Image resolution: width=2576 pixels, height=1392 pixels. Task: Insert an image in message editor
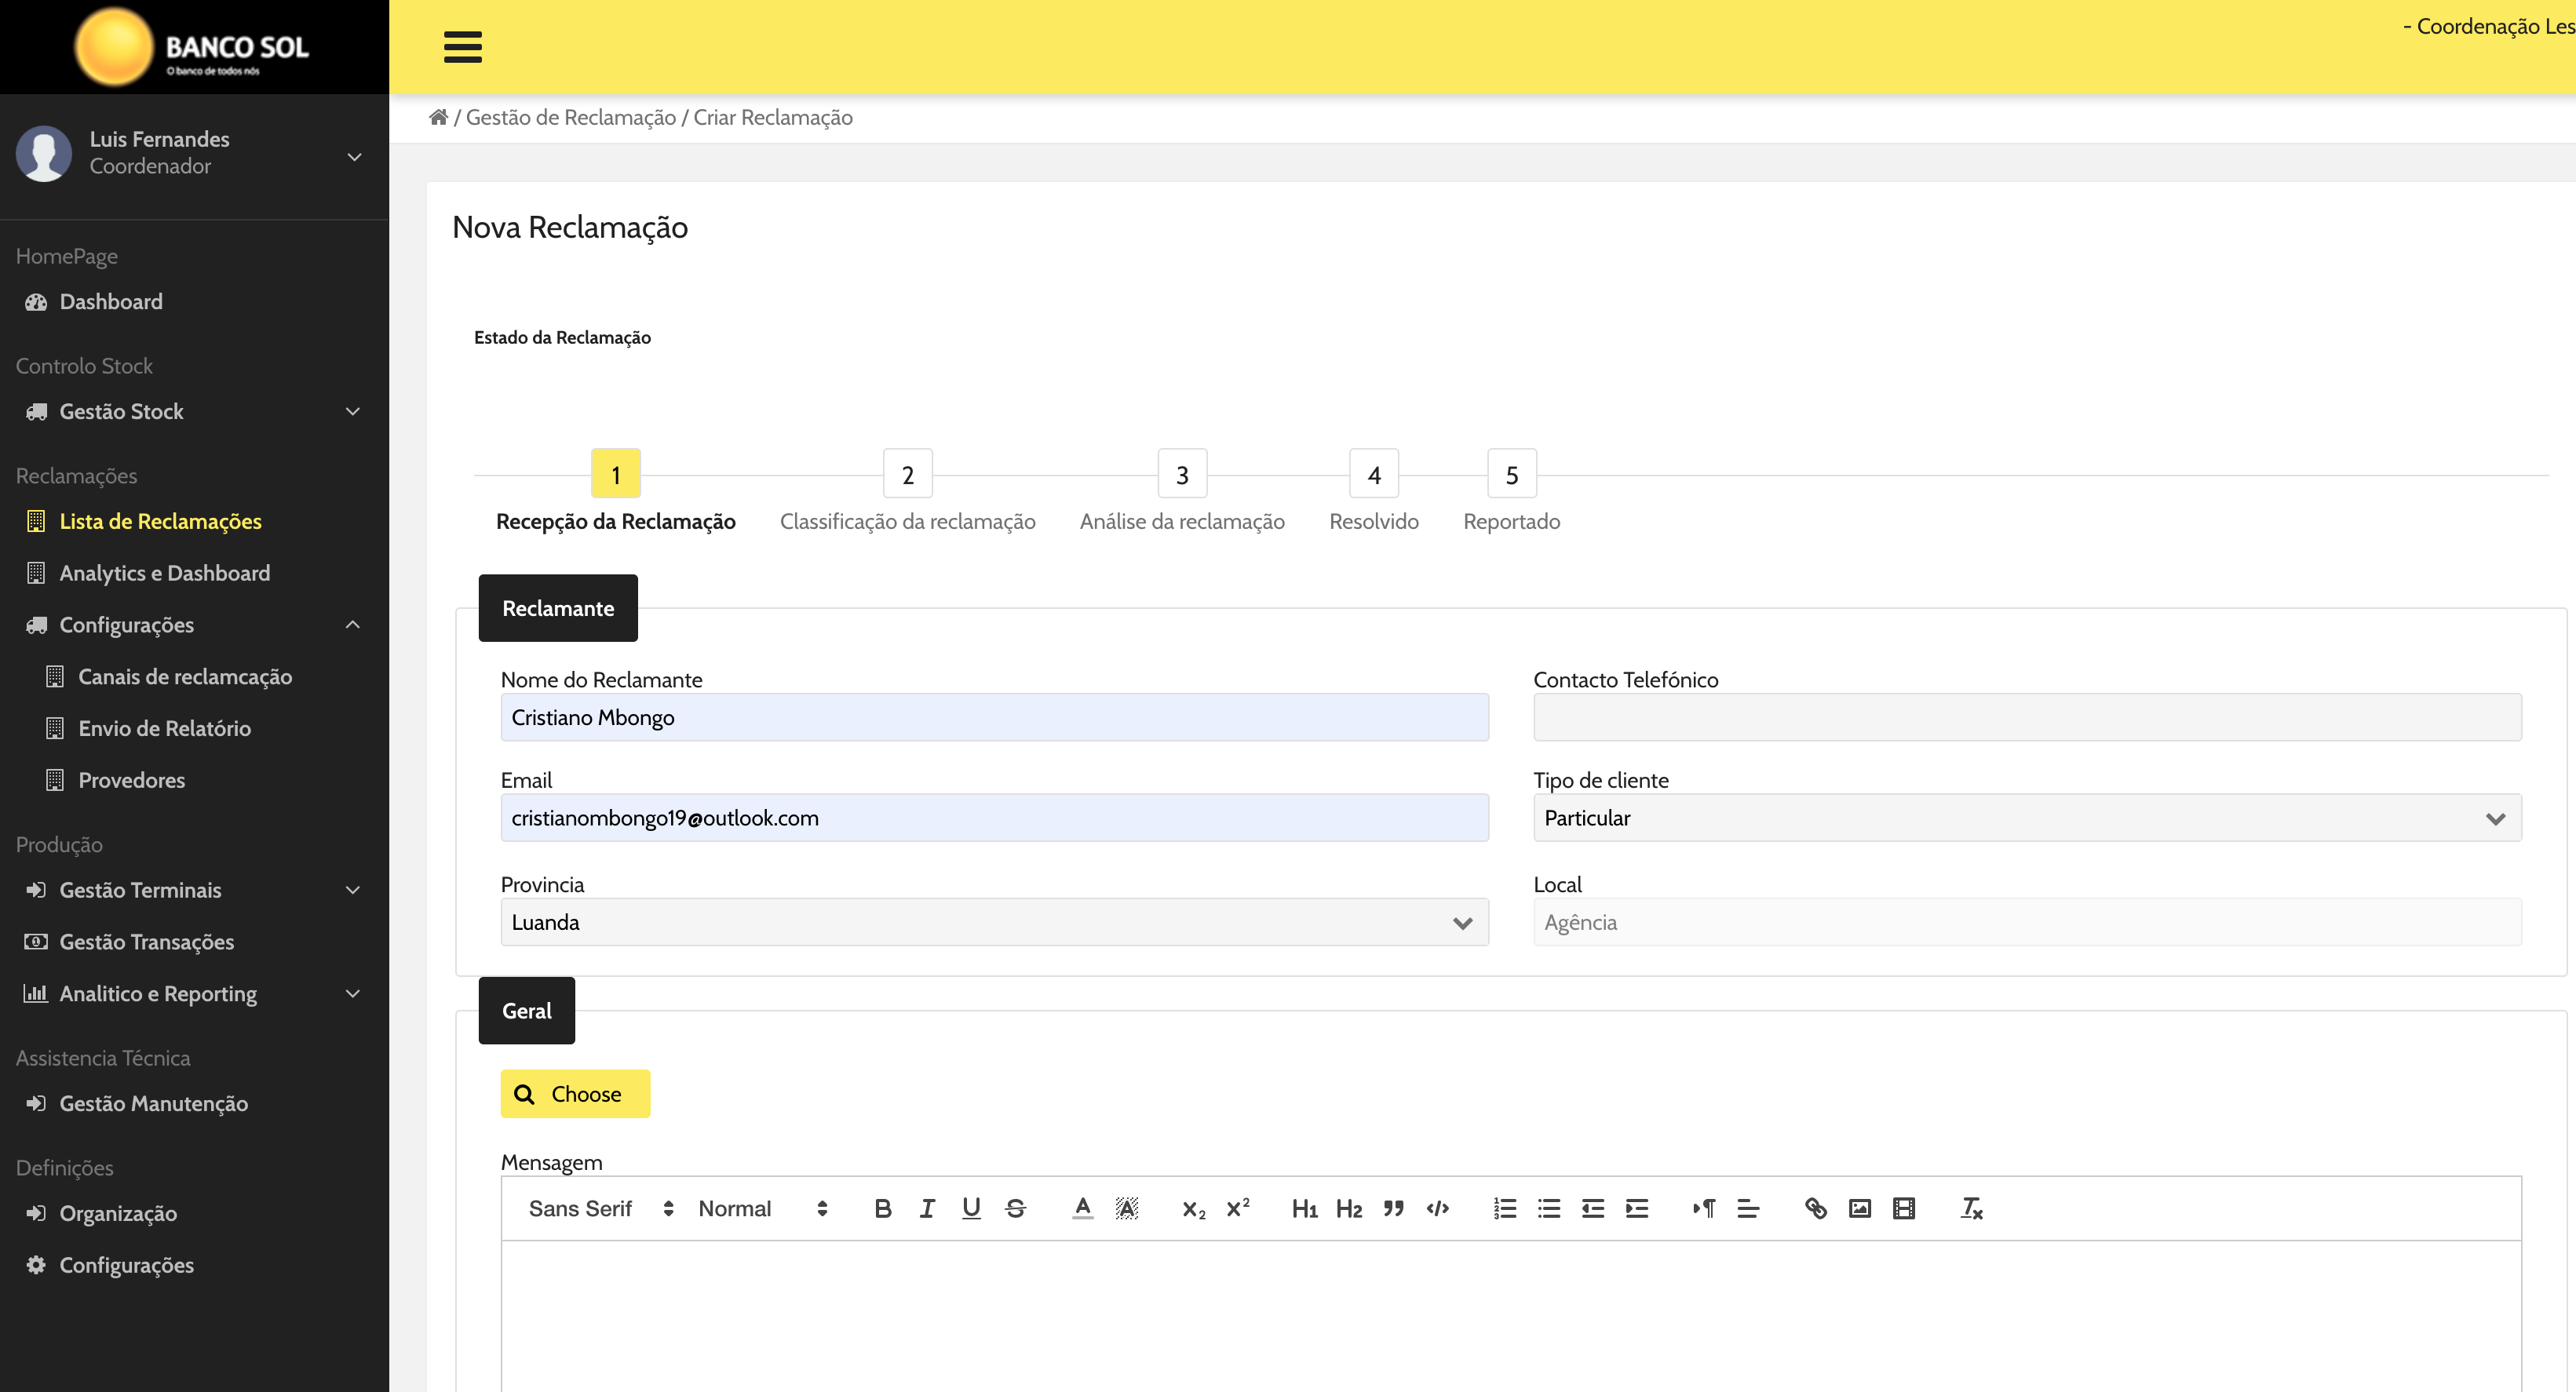point(1859,1208)
